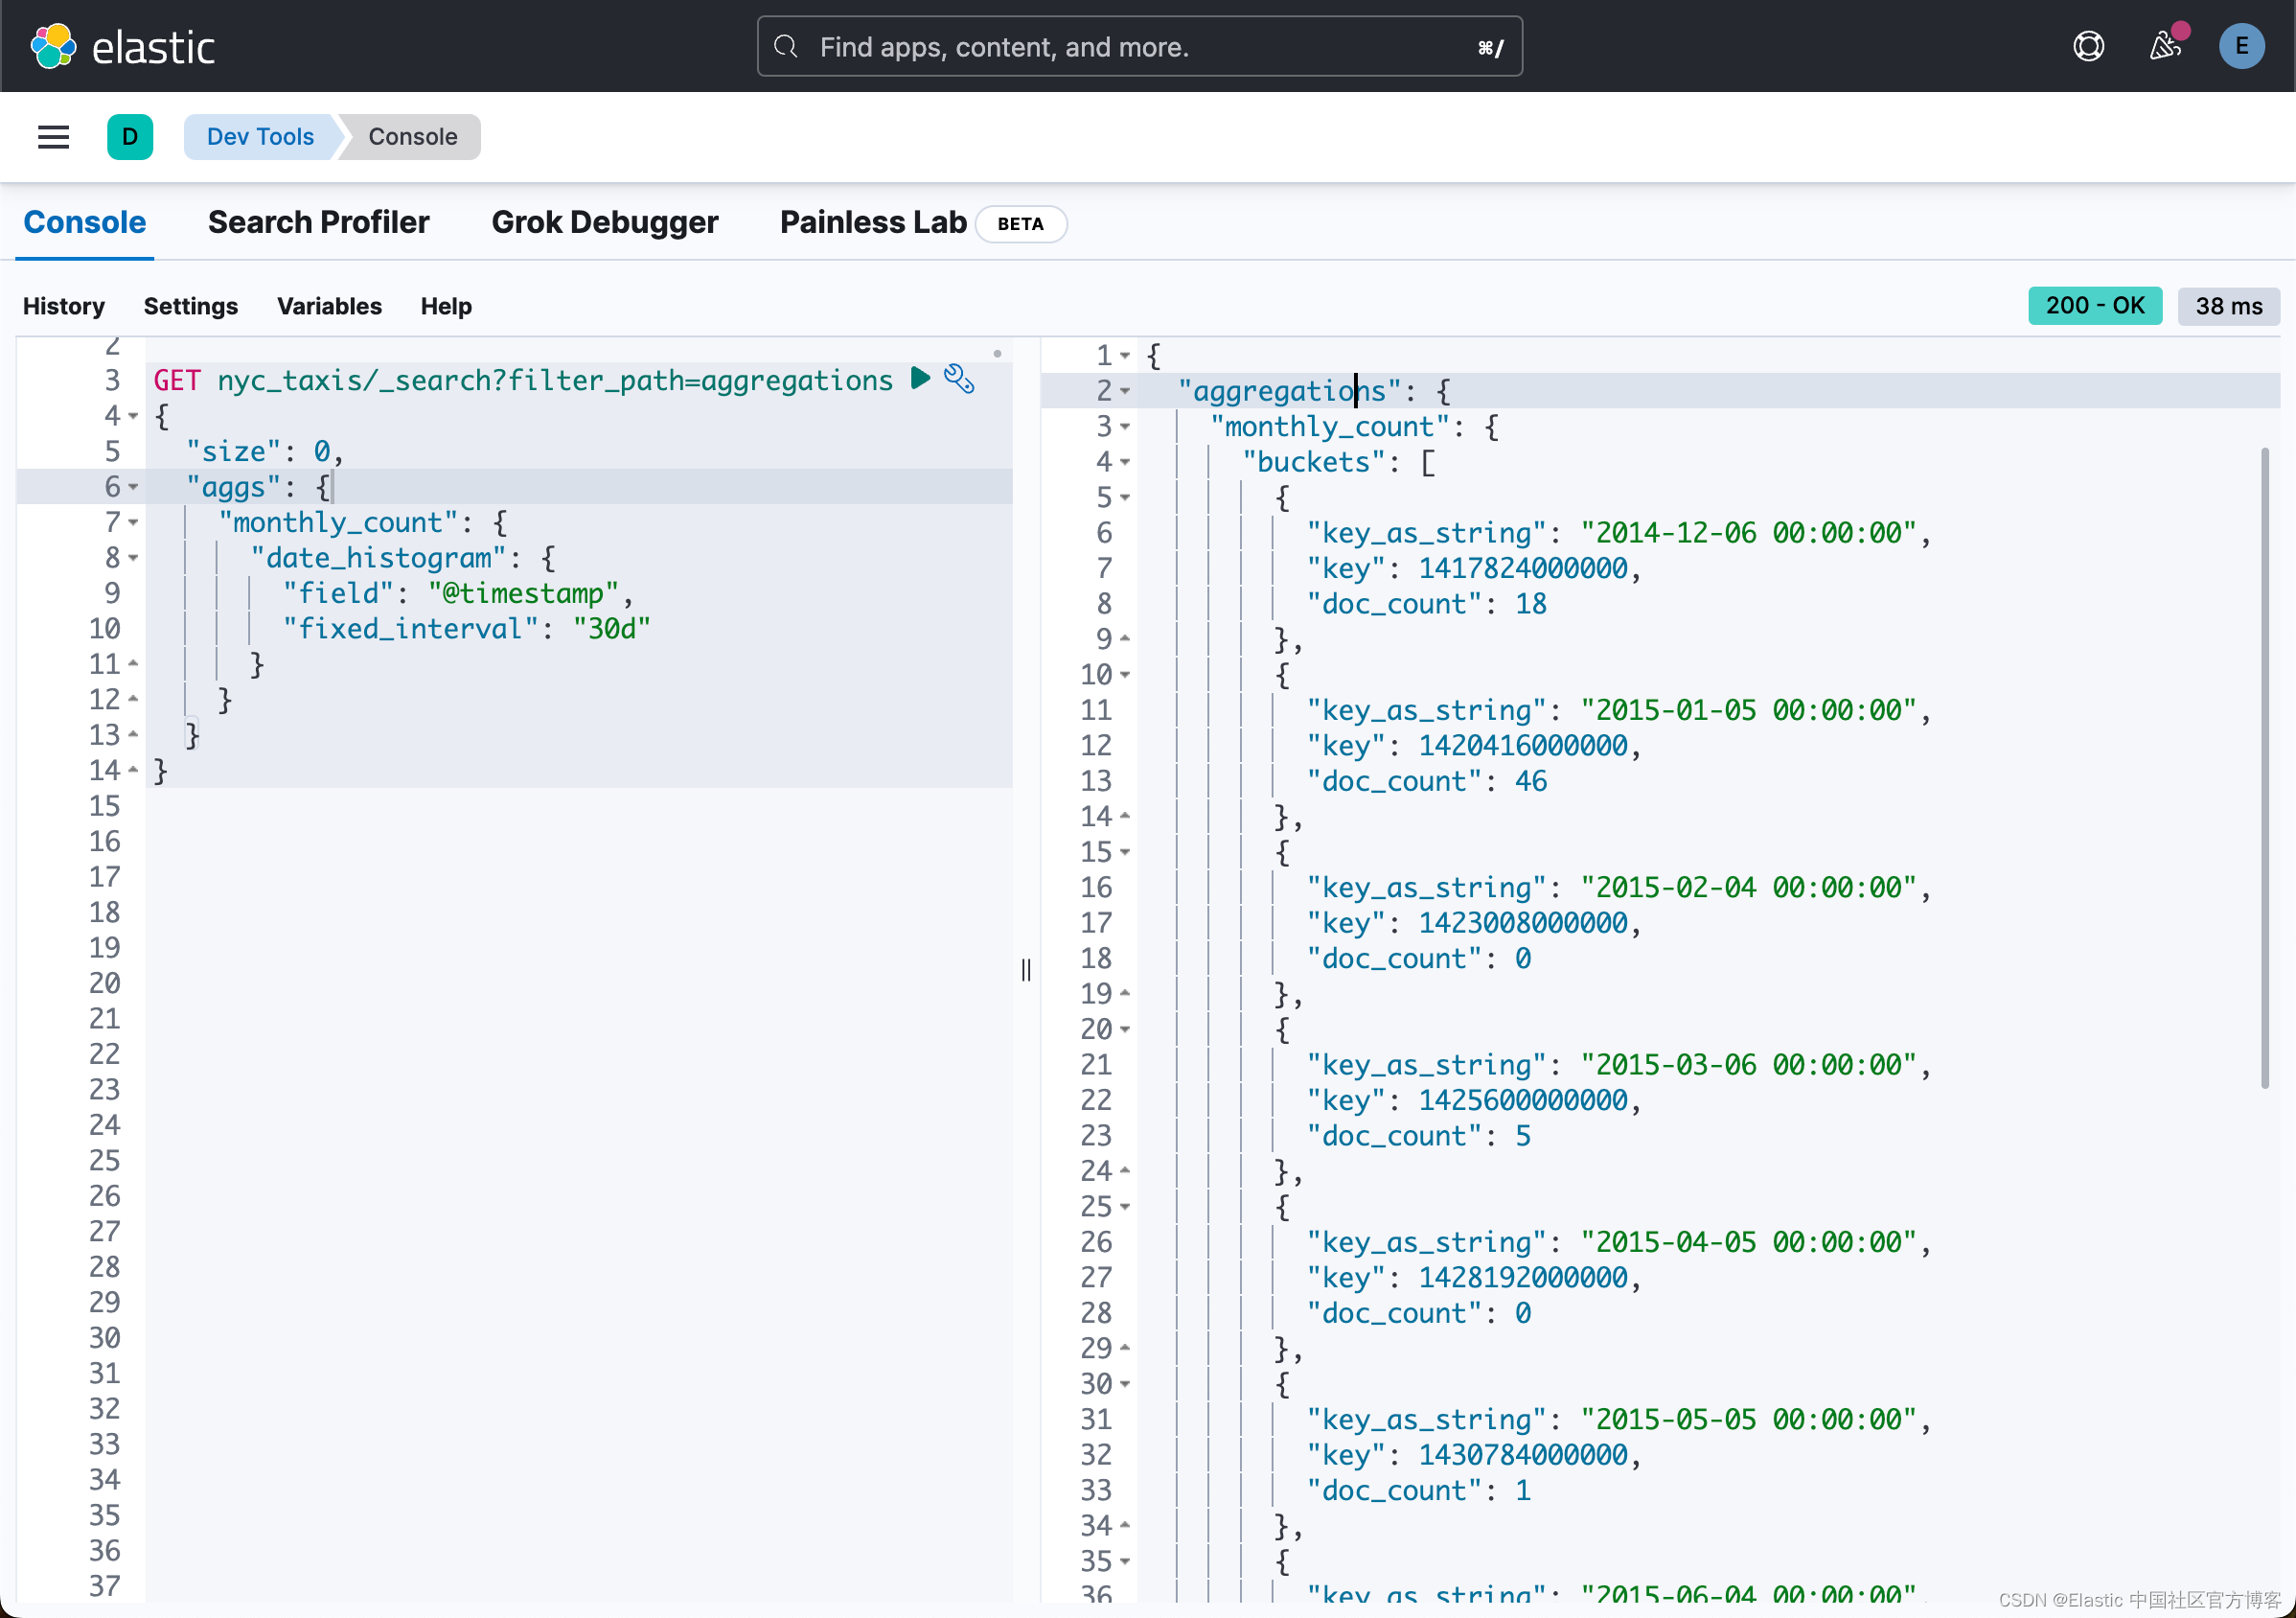Open the hamburger navigation menu
The height and width of the screenshot is (1618, 2296).
pos(53,137)
